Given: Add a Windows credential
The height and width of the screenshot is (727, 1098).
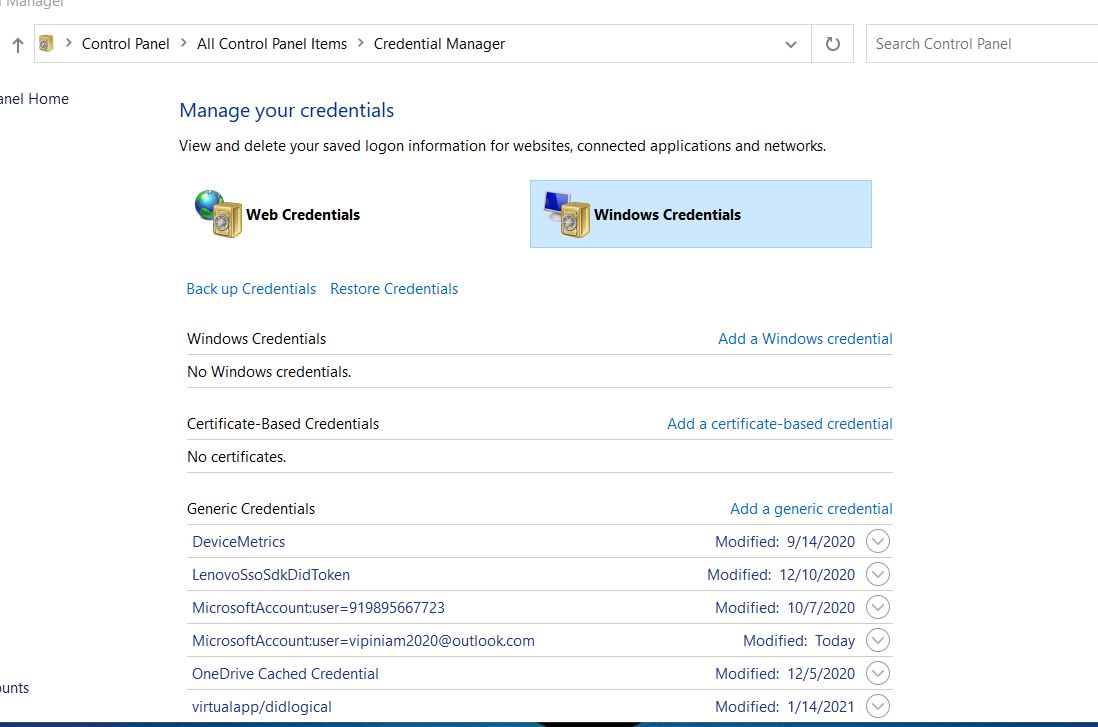Looking at the screenshot, I should click(x=805, y=339).
